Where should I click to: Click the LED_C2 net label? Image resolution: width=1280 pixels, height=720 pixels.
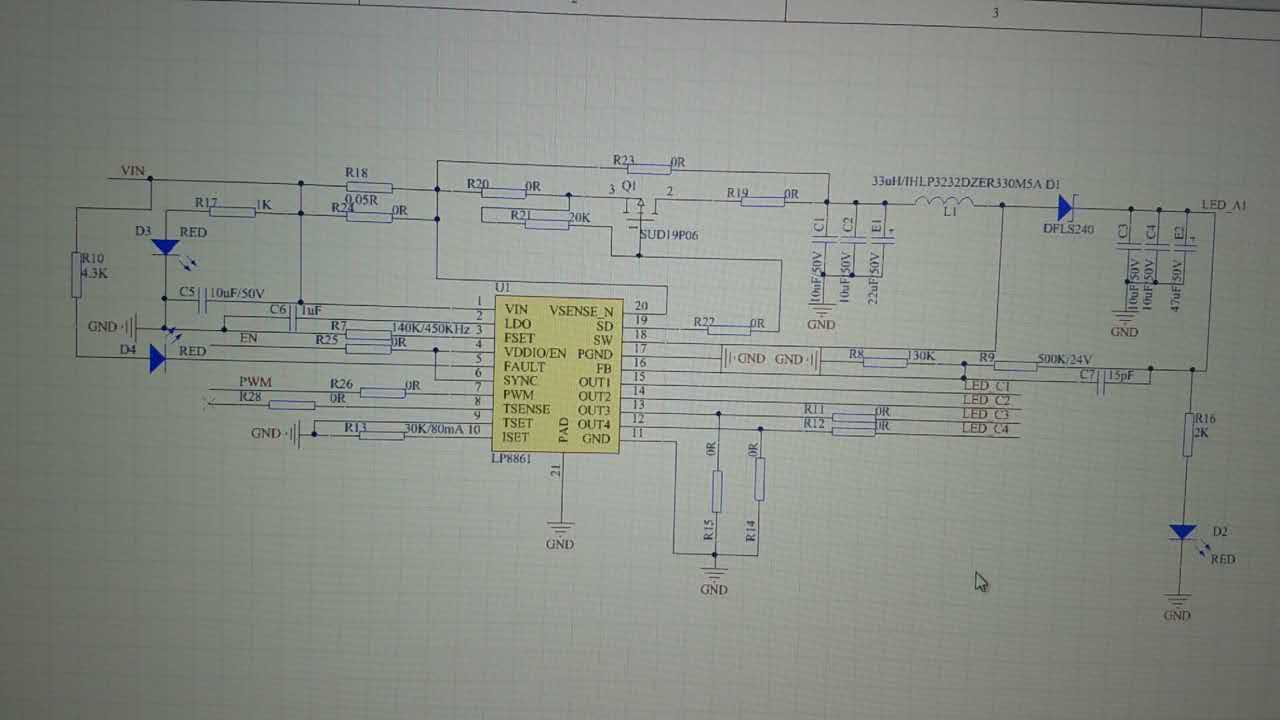point(986,400)
